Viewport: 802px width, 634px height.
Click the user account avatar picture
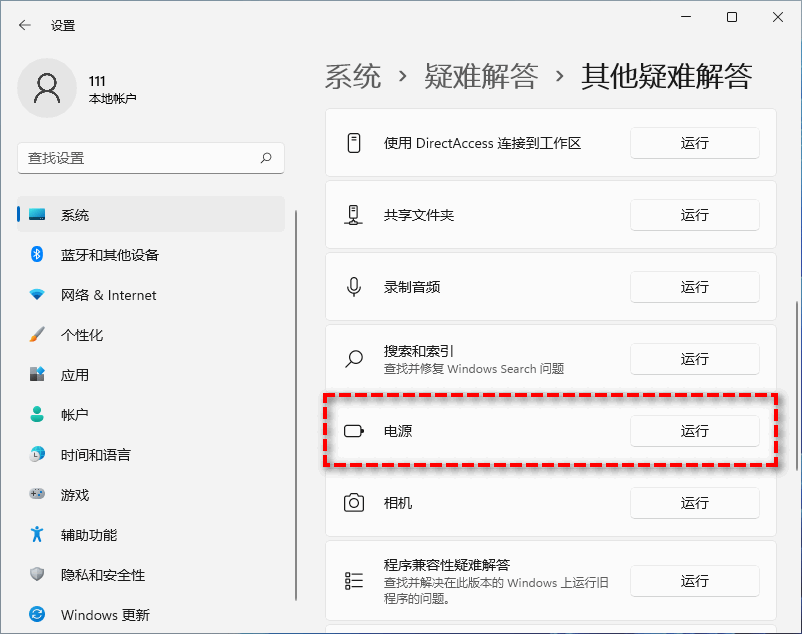click(47, 89)
